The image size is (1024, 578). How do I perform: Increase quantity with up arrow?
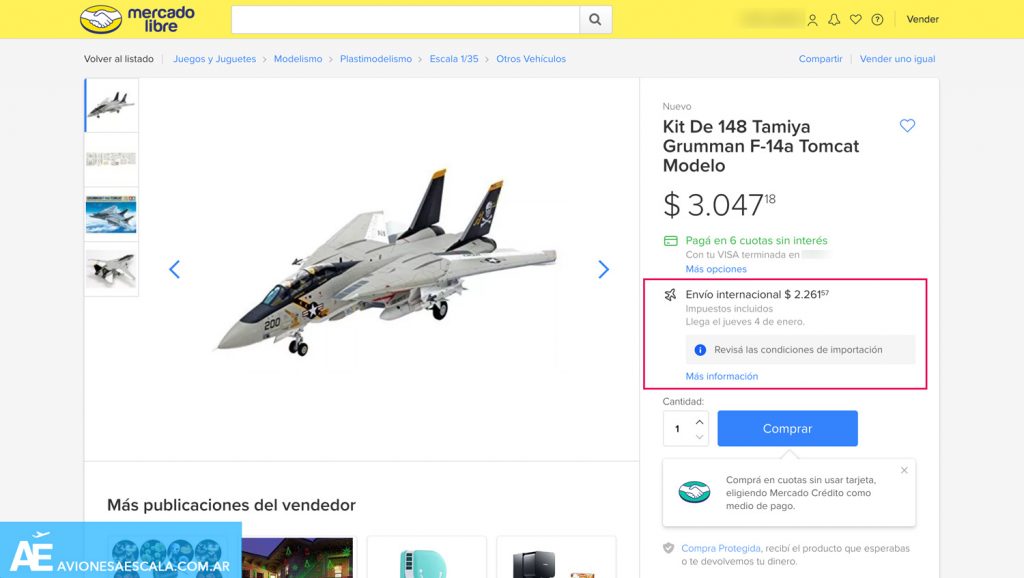click(699, 421)
